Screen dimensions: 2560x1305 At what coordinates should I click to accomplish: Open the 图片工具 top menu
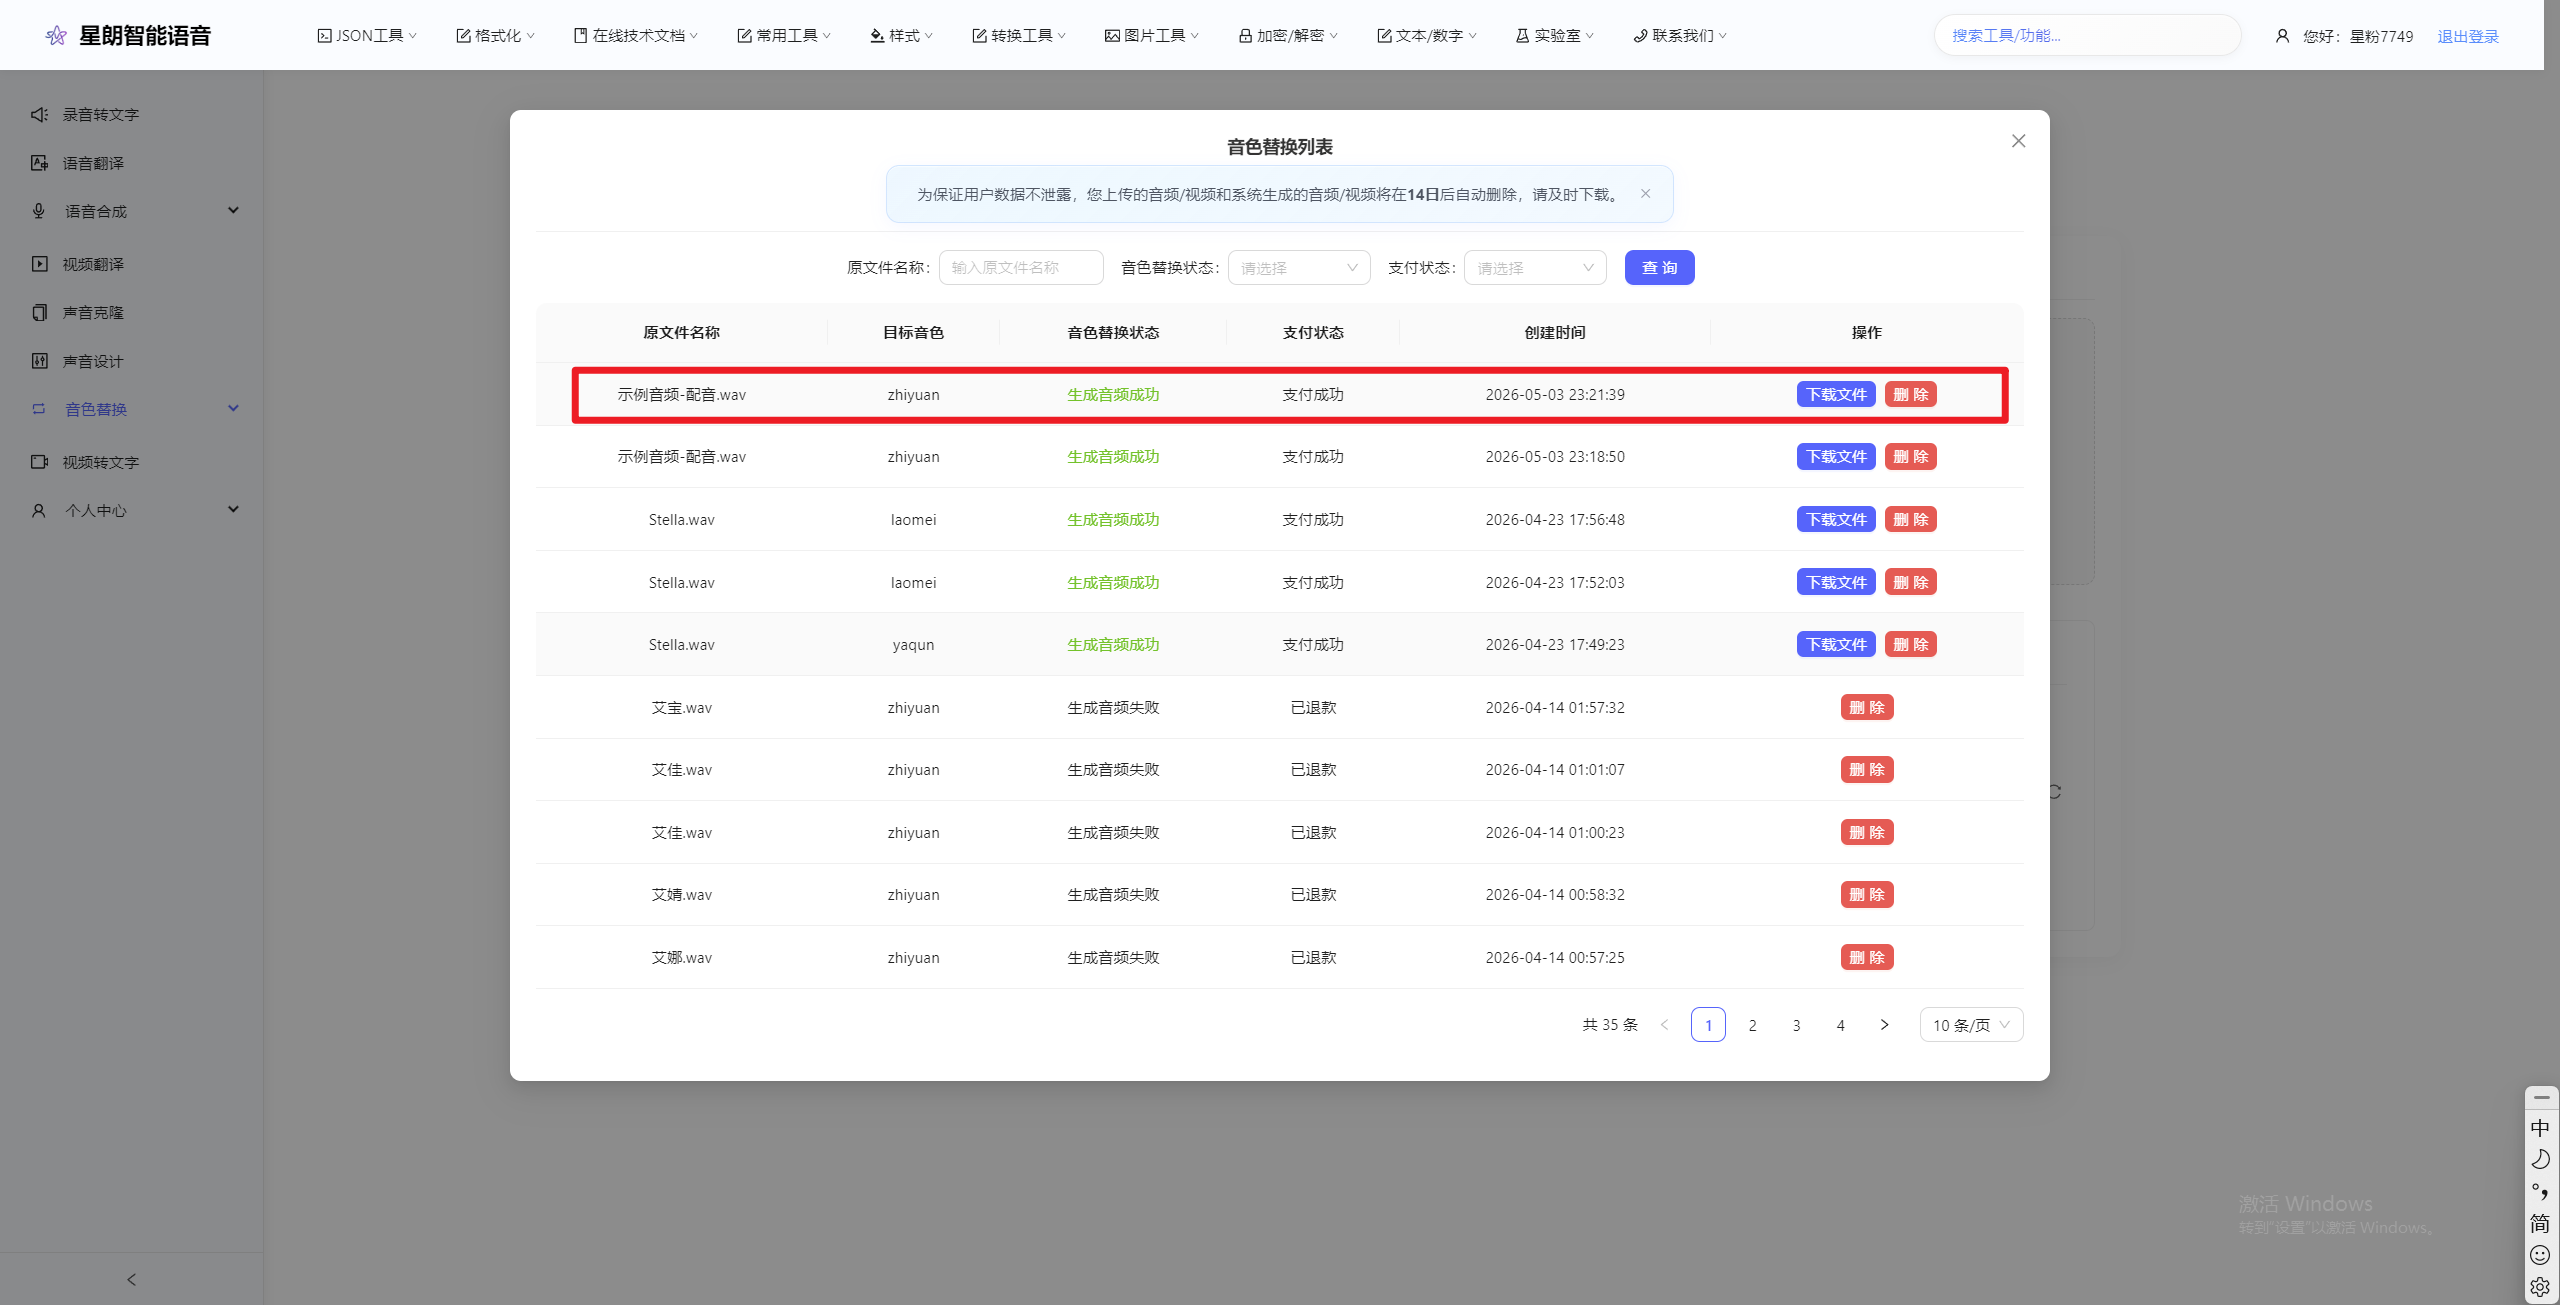[1152, 36]
